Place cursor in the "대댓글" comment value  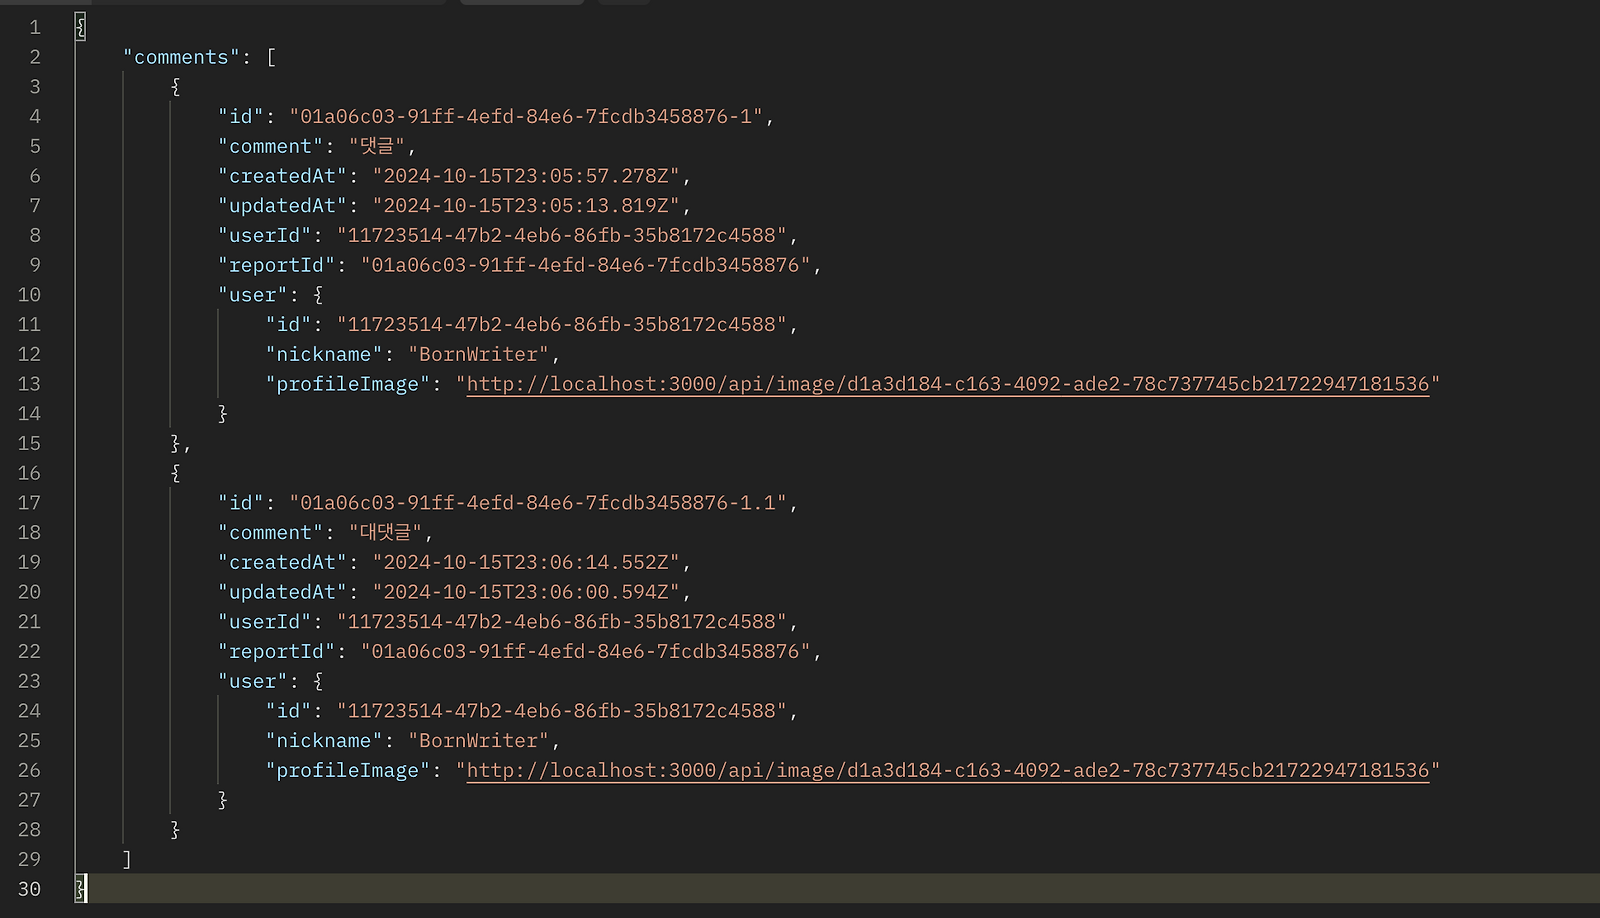[x=385, y=533]
